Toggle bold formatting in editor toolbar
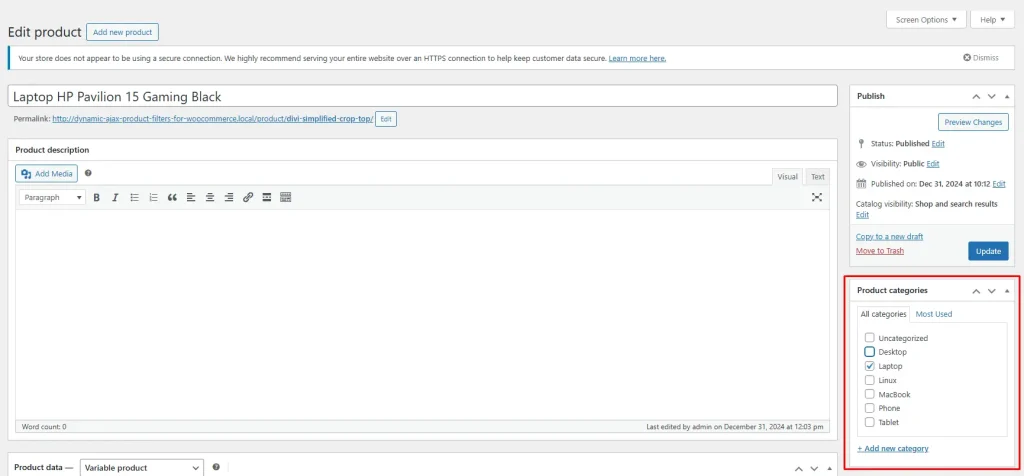The height and width of the screenshot is (476, 1024). click(97, 197)
